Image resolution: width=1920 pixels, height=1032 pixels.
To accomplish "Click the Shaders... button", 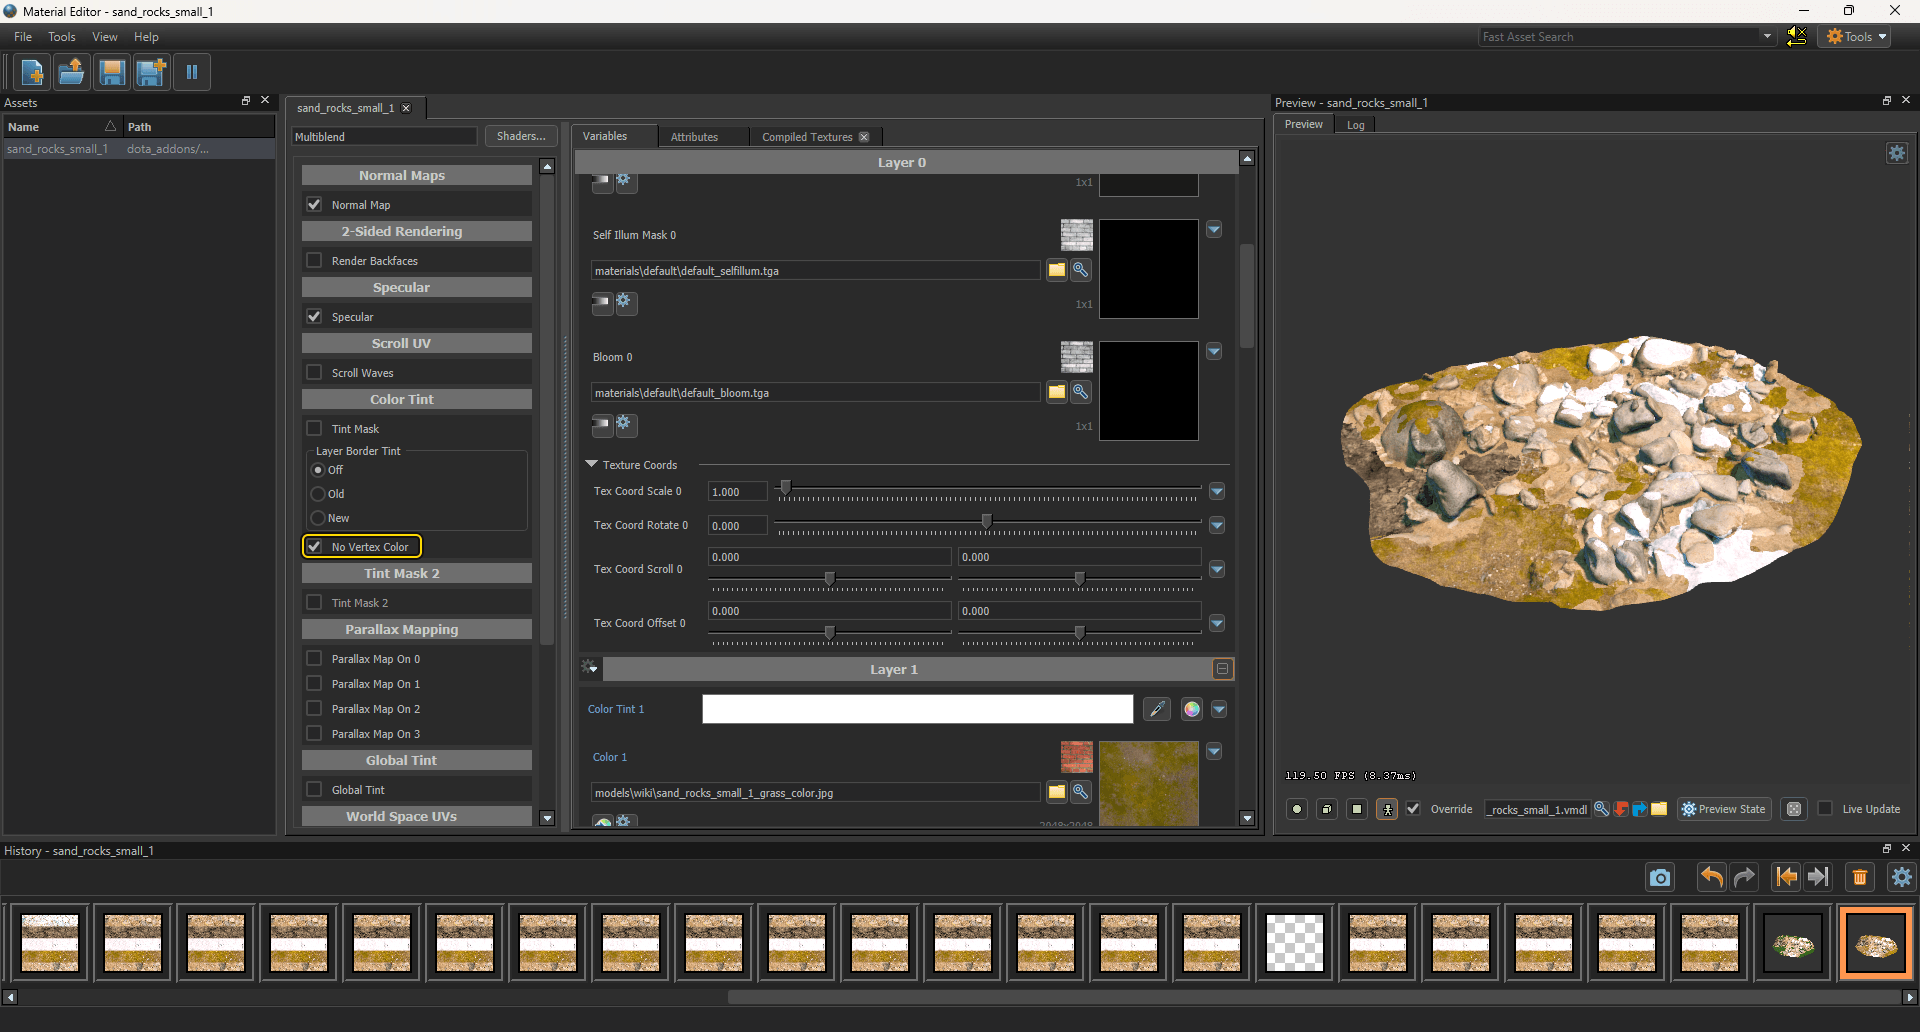I will tap(521, 136).
